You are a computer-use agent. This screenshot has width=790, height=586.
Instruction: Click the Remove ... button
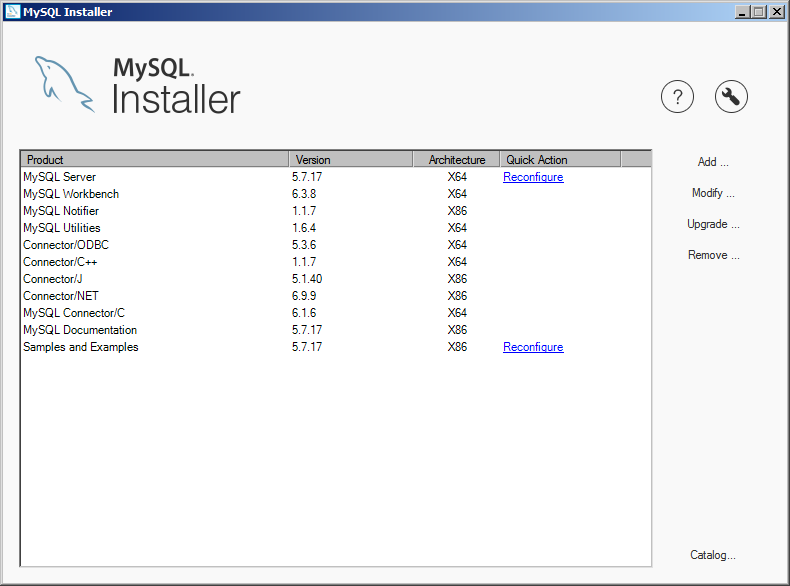[713, 255]
